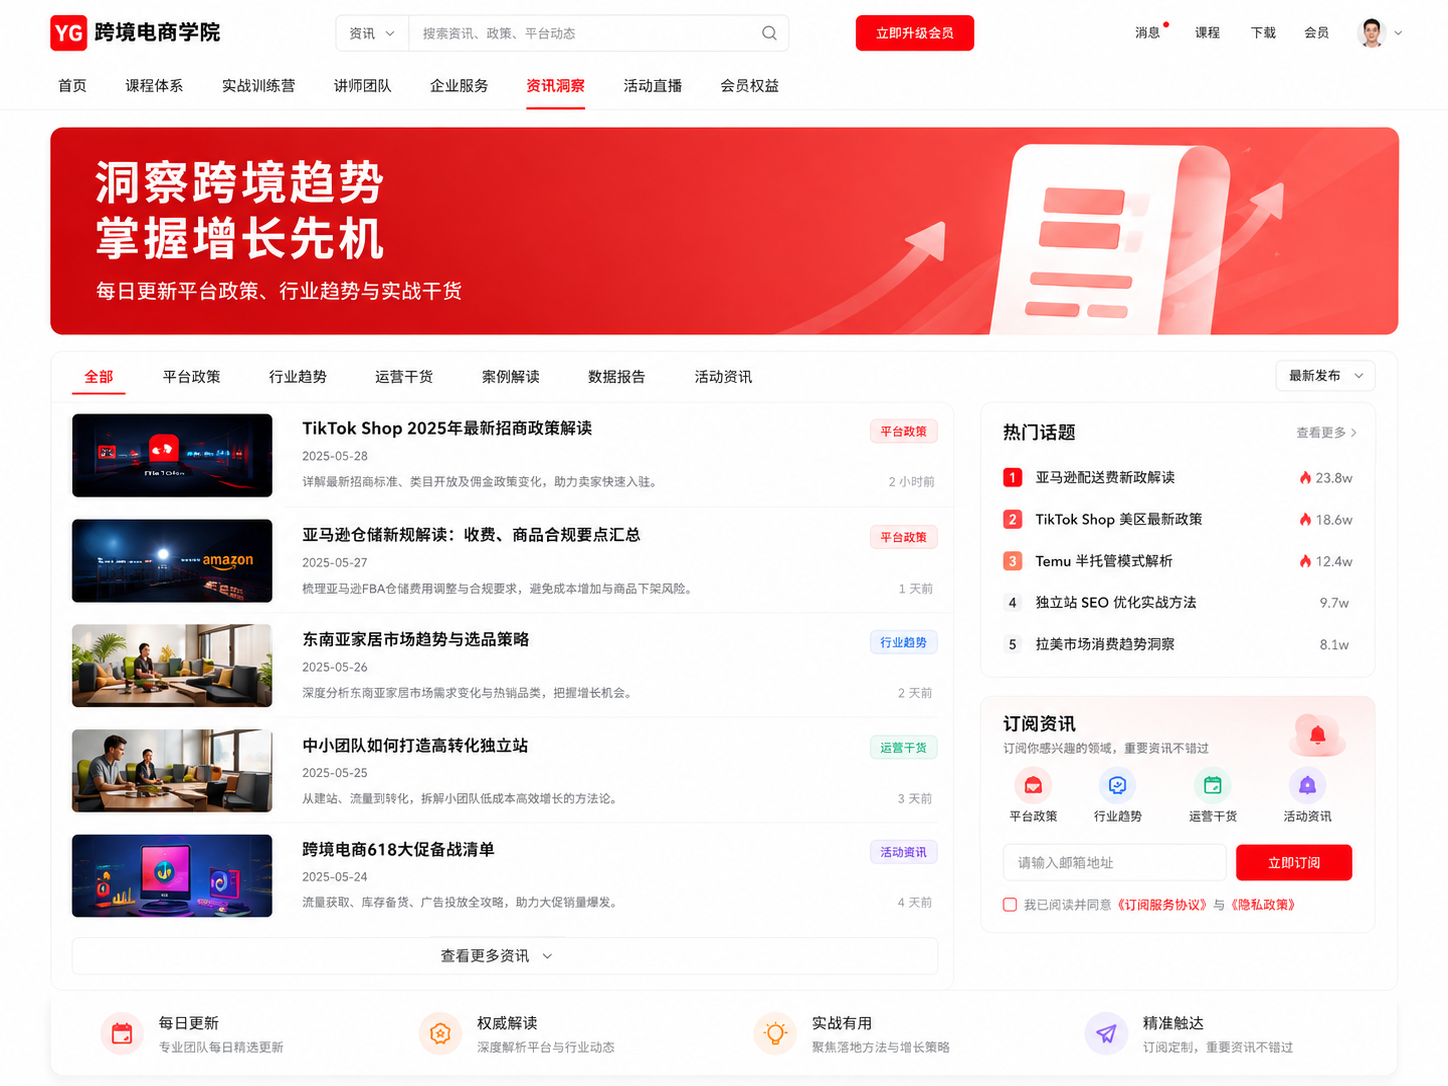Switch to the 行业趋势 filter tab
Screen dimensions: 1448x1086
point(297,377)
